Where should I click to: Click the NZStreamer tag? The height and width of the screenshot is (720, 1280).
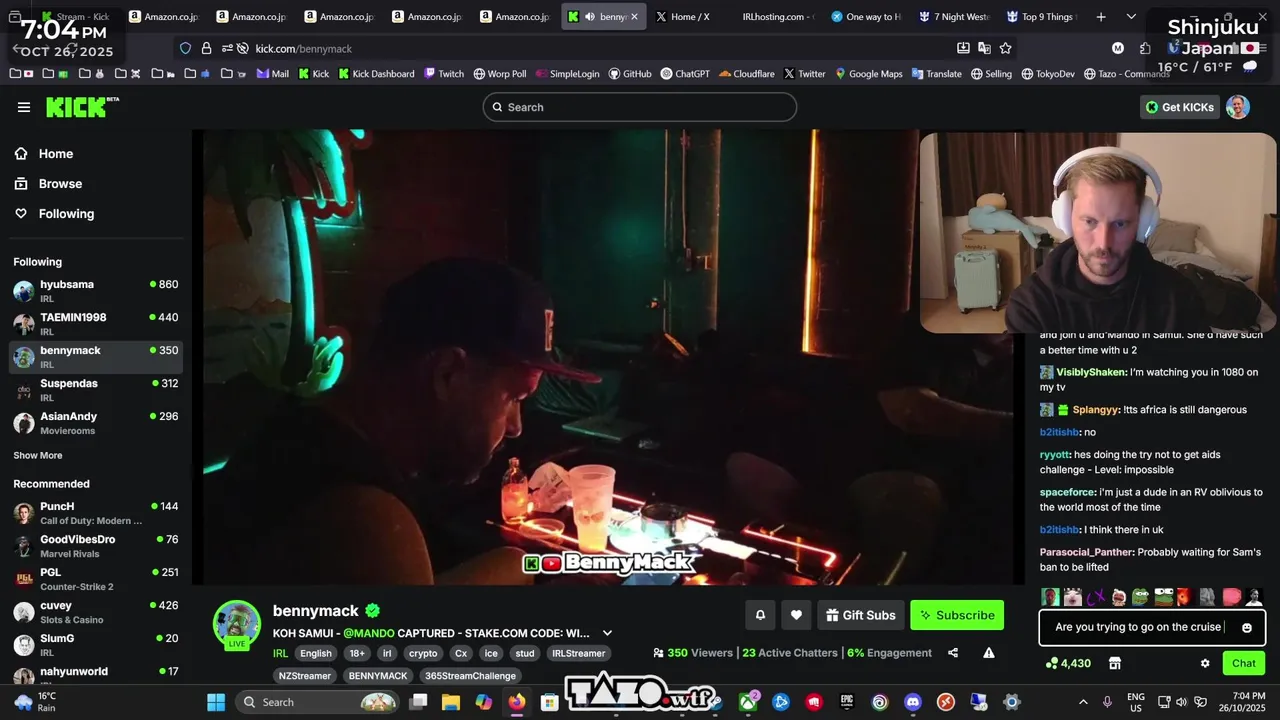coord(304,676)
